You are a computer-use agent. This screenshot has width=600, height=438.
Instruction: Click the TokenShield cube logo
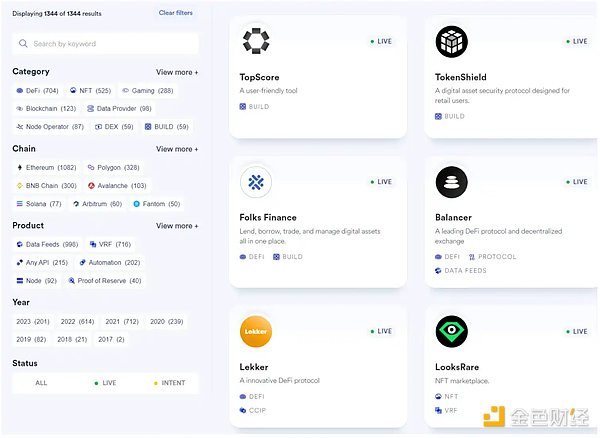click(x=451, y=41)
